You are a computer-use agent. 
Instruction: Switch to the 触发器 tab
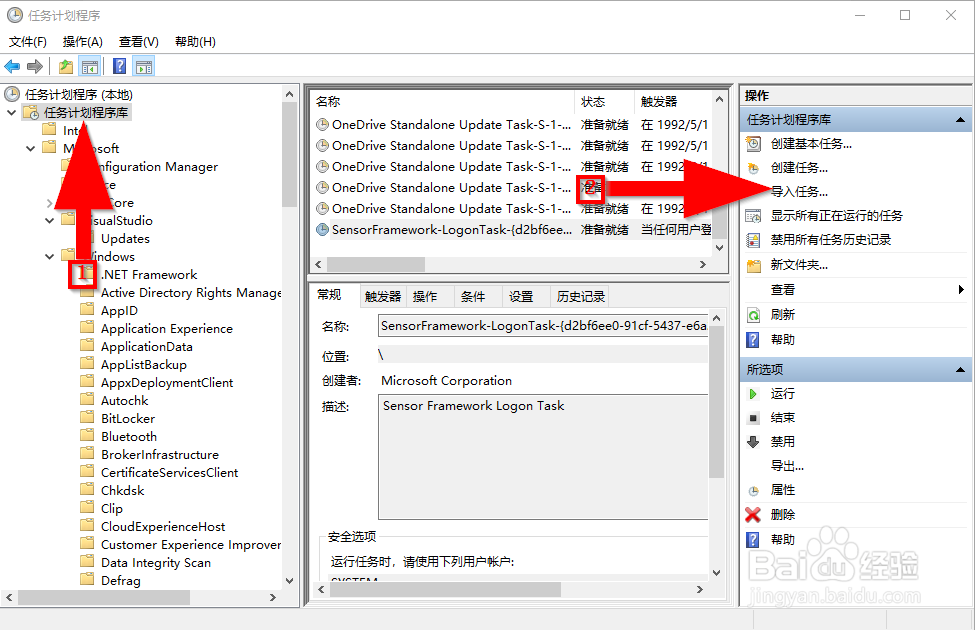[382, 297]
